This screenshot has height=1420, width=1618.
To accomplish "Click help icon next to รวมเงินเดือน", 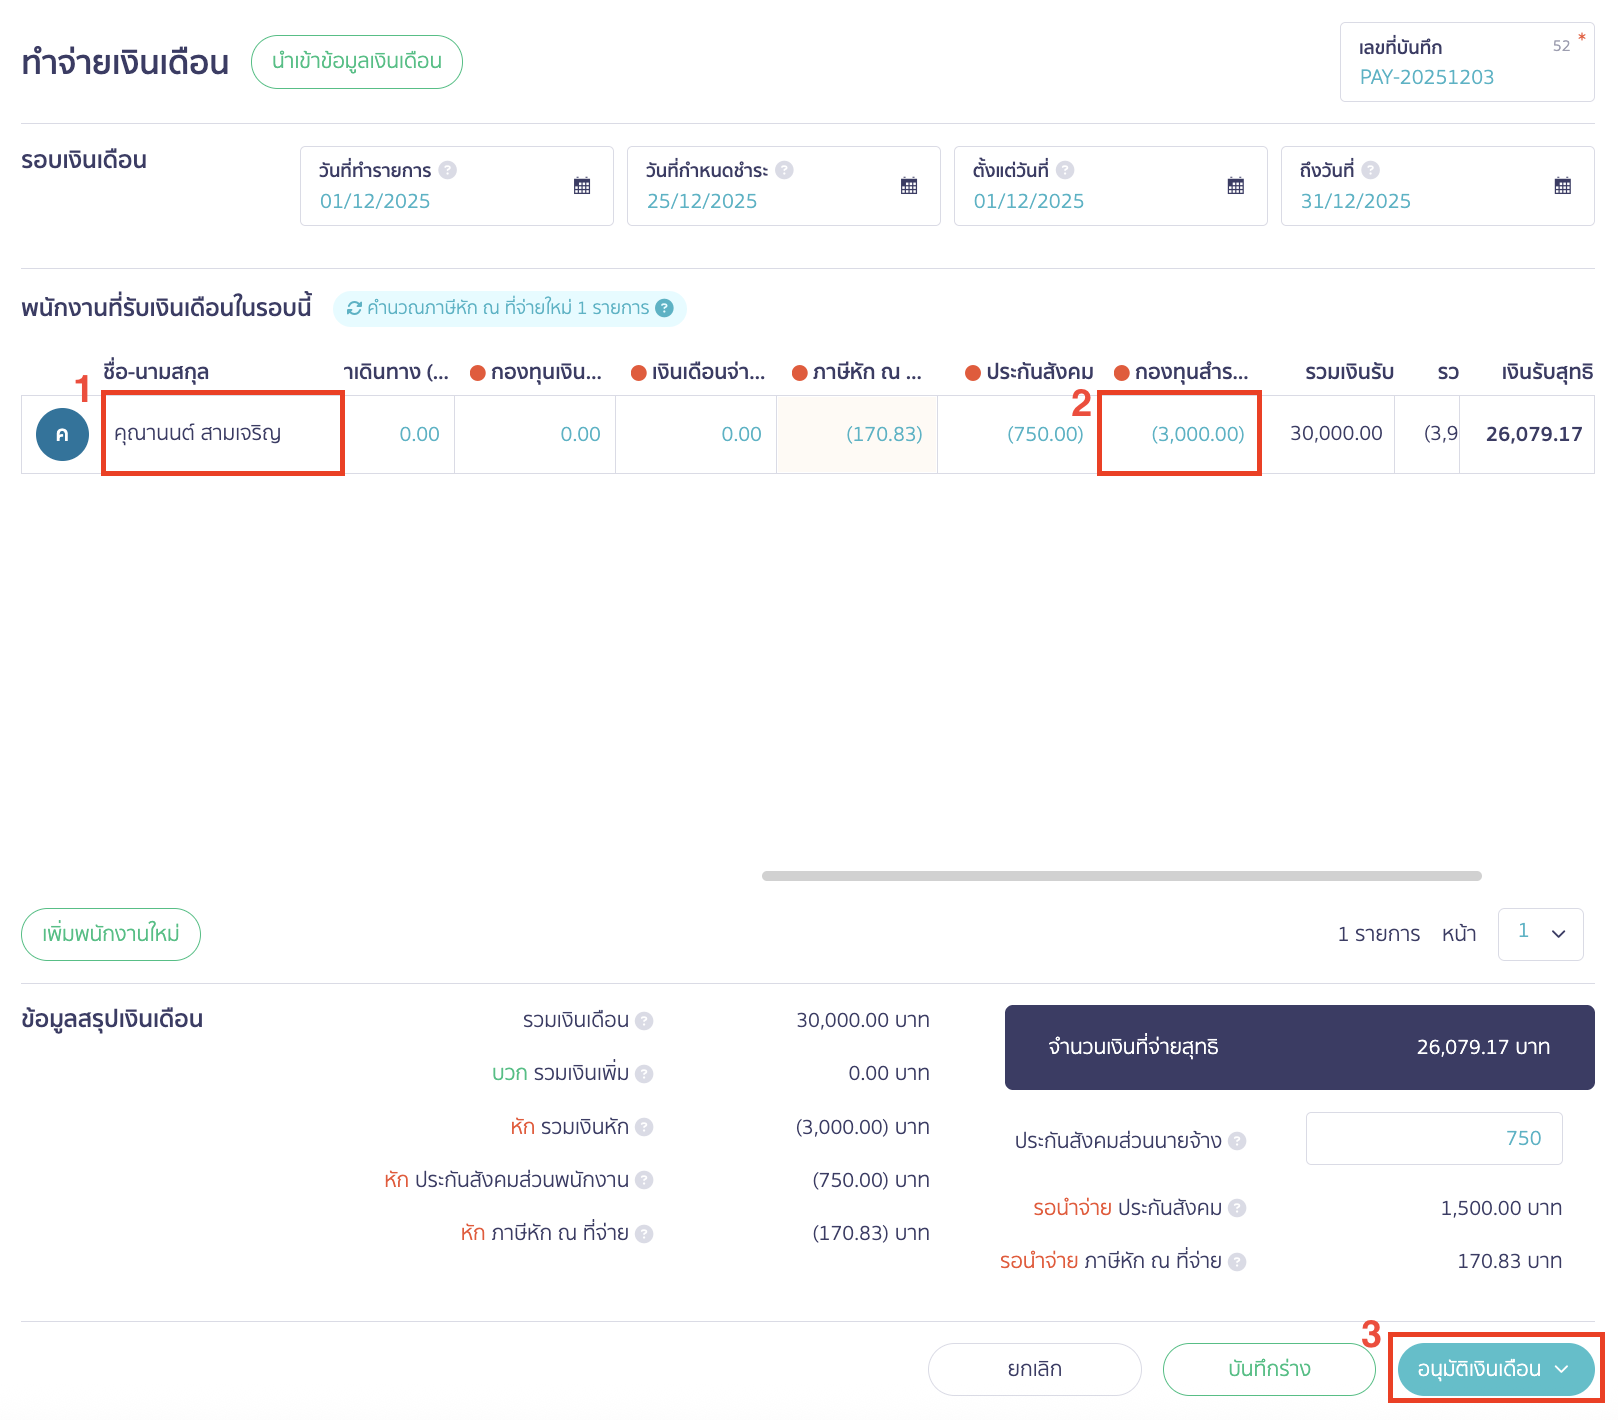I will [645, 1021].
